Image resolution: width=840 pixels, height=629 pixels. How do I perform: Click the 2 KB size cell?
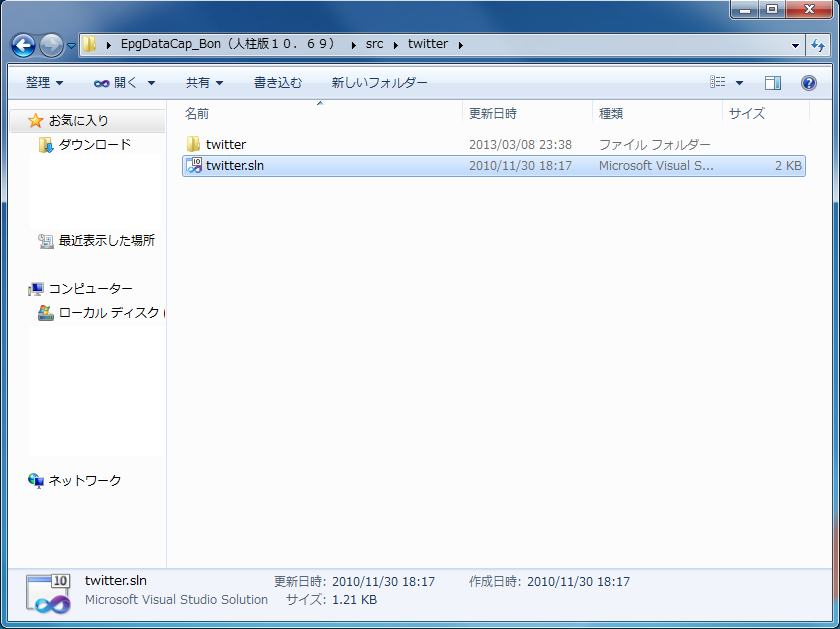[788, 166]
